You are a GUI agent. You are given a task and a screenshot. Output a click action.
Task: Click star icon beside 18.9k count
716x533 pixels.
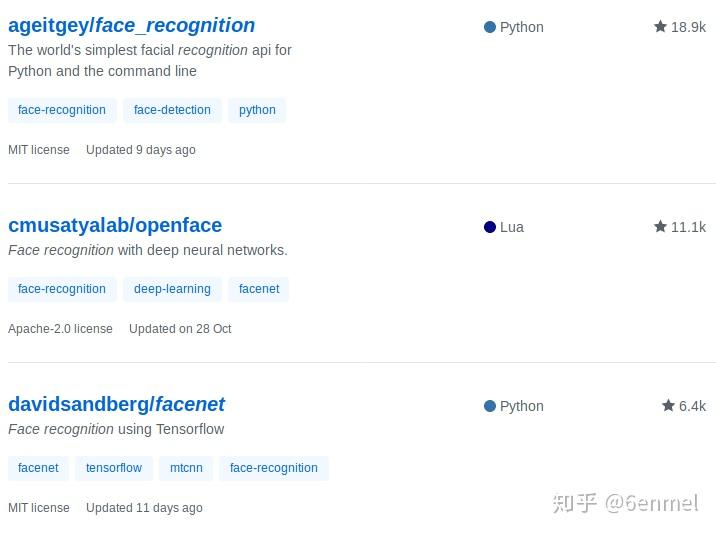(x=660, y=26)
